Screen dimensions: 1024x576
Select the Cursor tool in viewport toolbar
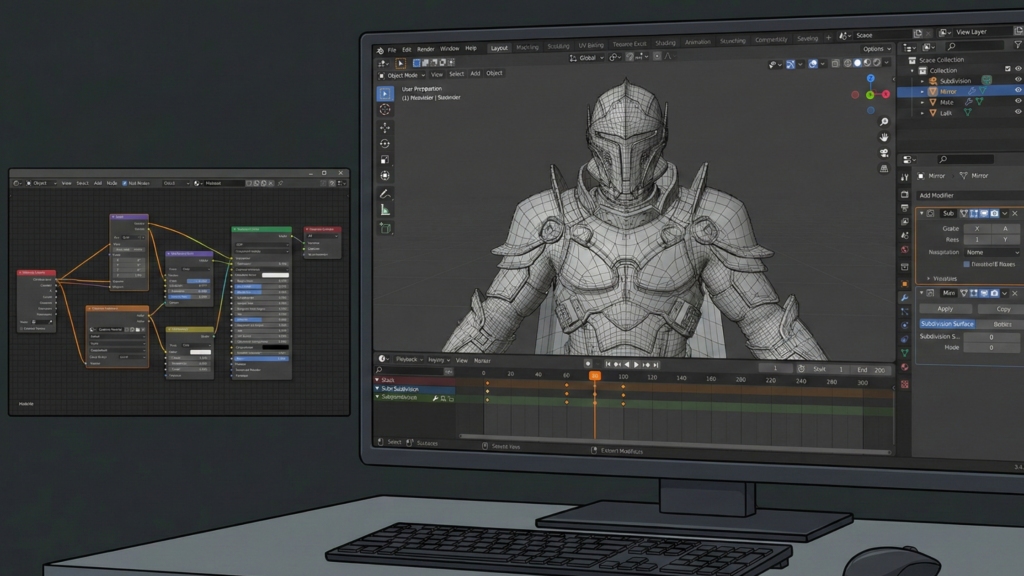click(x=385, y=110)
